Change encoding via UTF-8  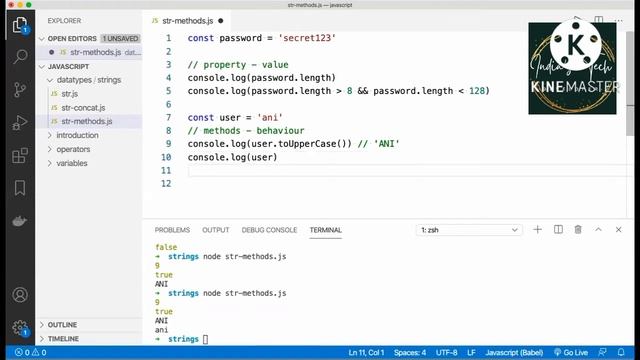[x=447, y=353]
